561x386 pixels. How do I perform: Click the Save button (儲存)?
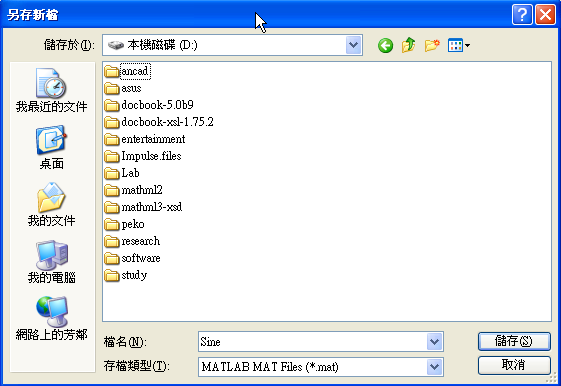pyautogui.click(x=514, y=341)
